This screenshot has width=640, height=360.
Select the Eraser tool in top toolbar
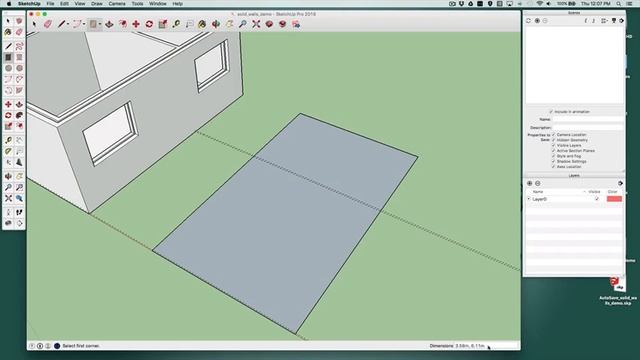click(48, 24)
